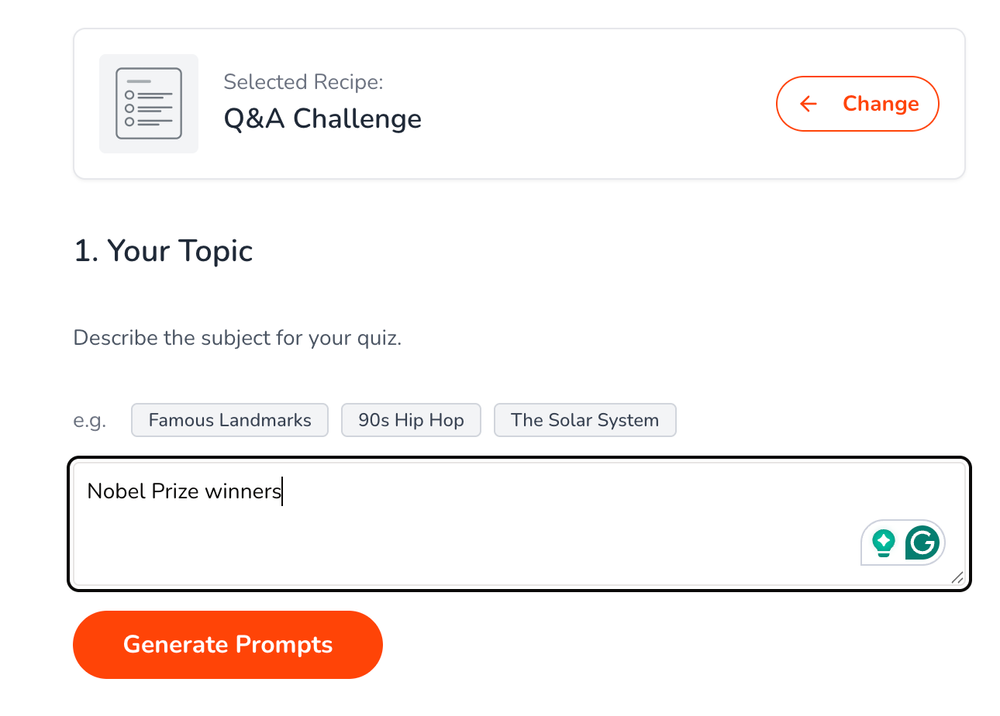Viewport: 1000px width, 716px height.
Task: Open the Selected Recipe card header
Action: [x=303, y=81]
